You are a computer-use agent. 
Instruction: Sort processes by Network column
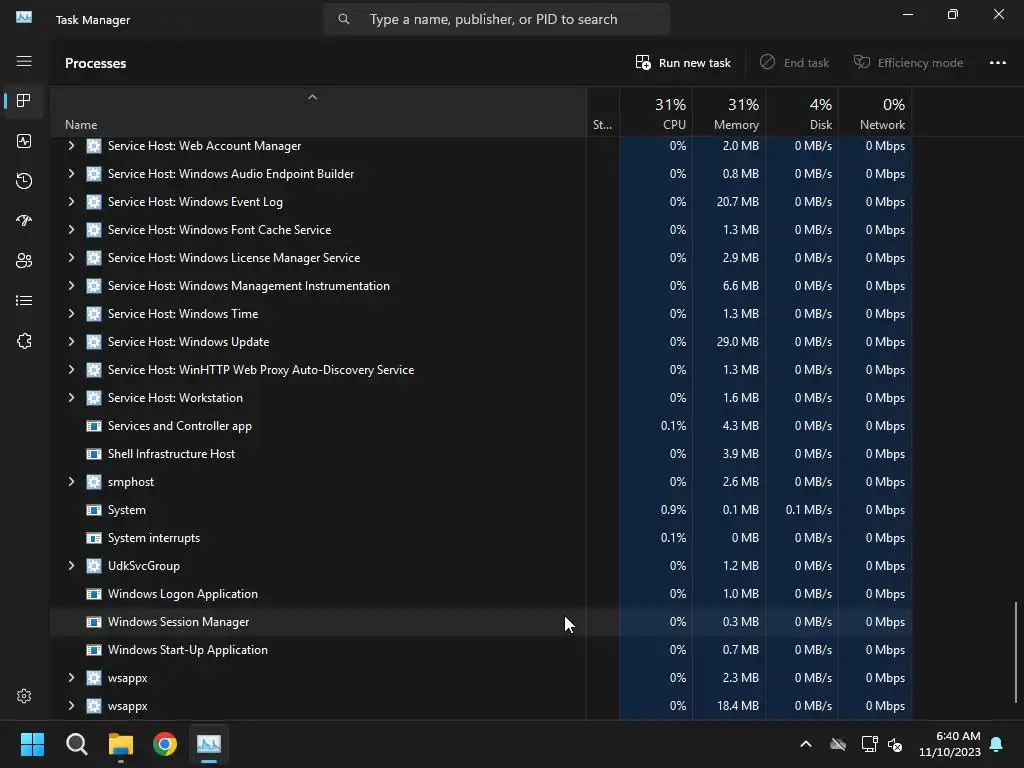(876, 114)
